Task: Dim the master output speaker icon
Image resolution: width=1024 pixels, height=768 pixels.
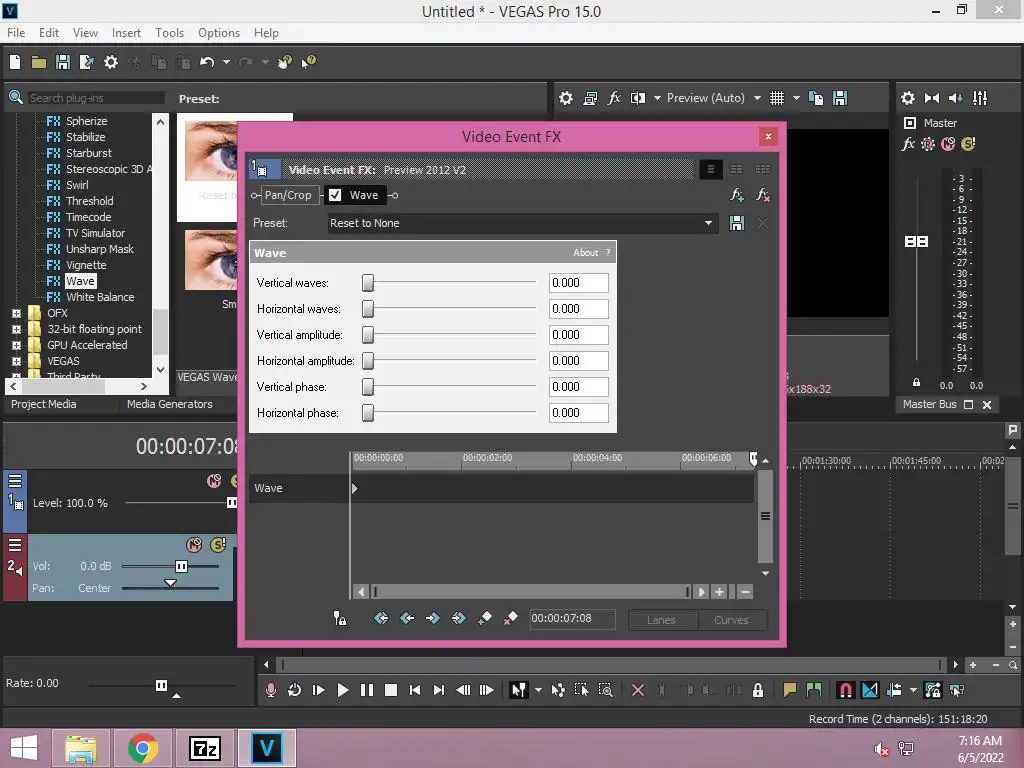Action: tap(955, 98)
